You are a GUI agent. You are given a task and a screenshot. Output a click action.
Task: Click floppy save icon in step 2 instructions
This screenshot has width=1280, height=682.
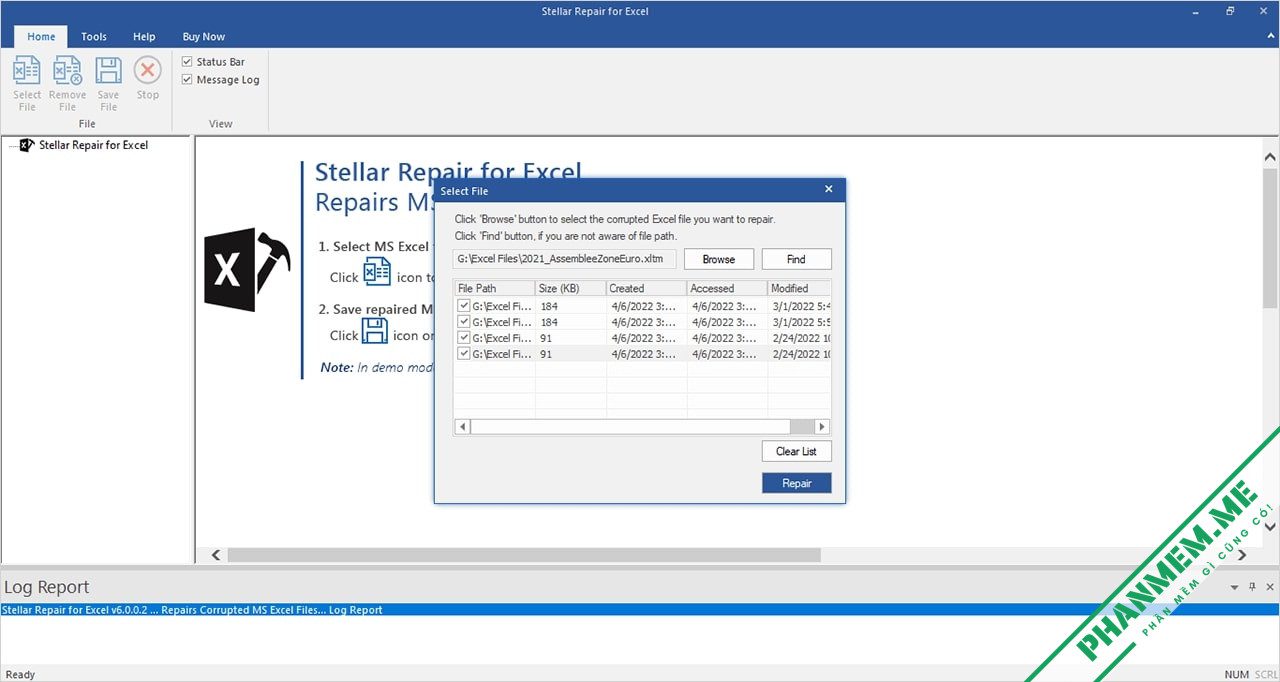coord(375,331)
